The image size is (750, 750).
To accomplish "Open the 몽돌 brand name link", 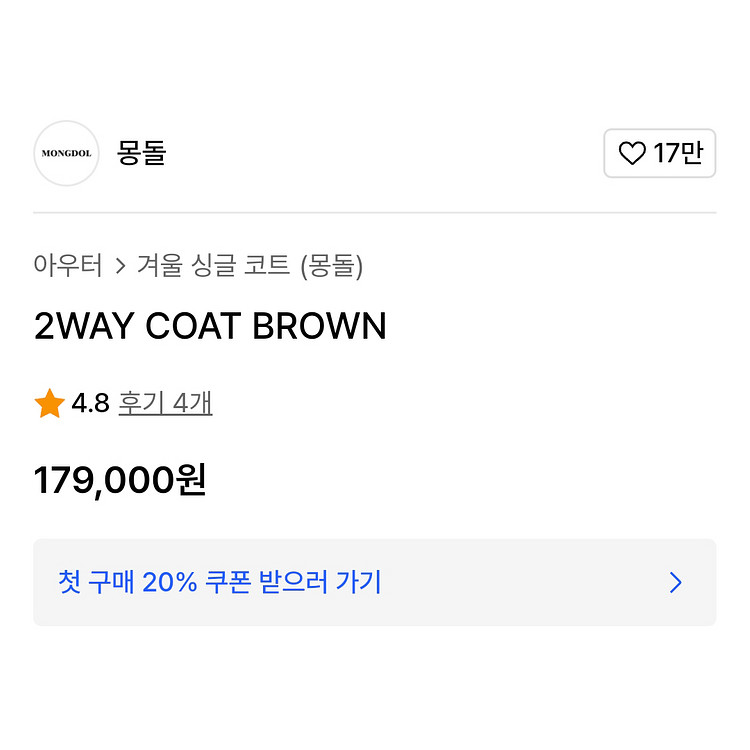I will [141, 153].
